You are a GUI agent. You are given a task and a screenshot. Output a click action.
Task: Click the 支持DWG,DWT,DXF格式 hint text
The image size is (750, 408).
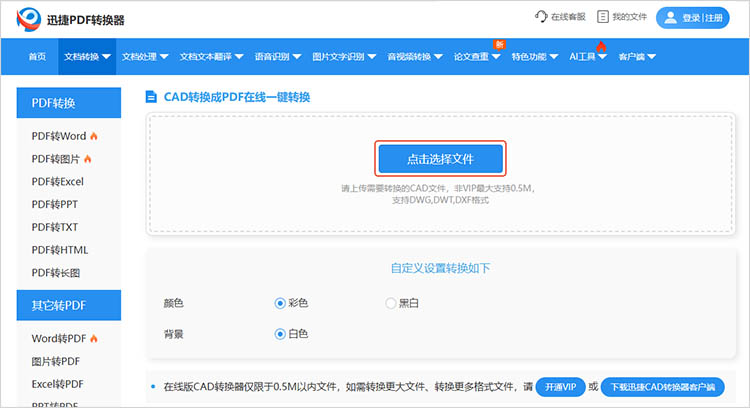441,200
